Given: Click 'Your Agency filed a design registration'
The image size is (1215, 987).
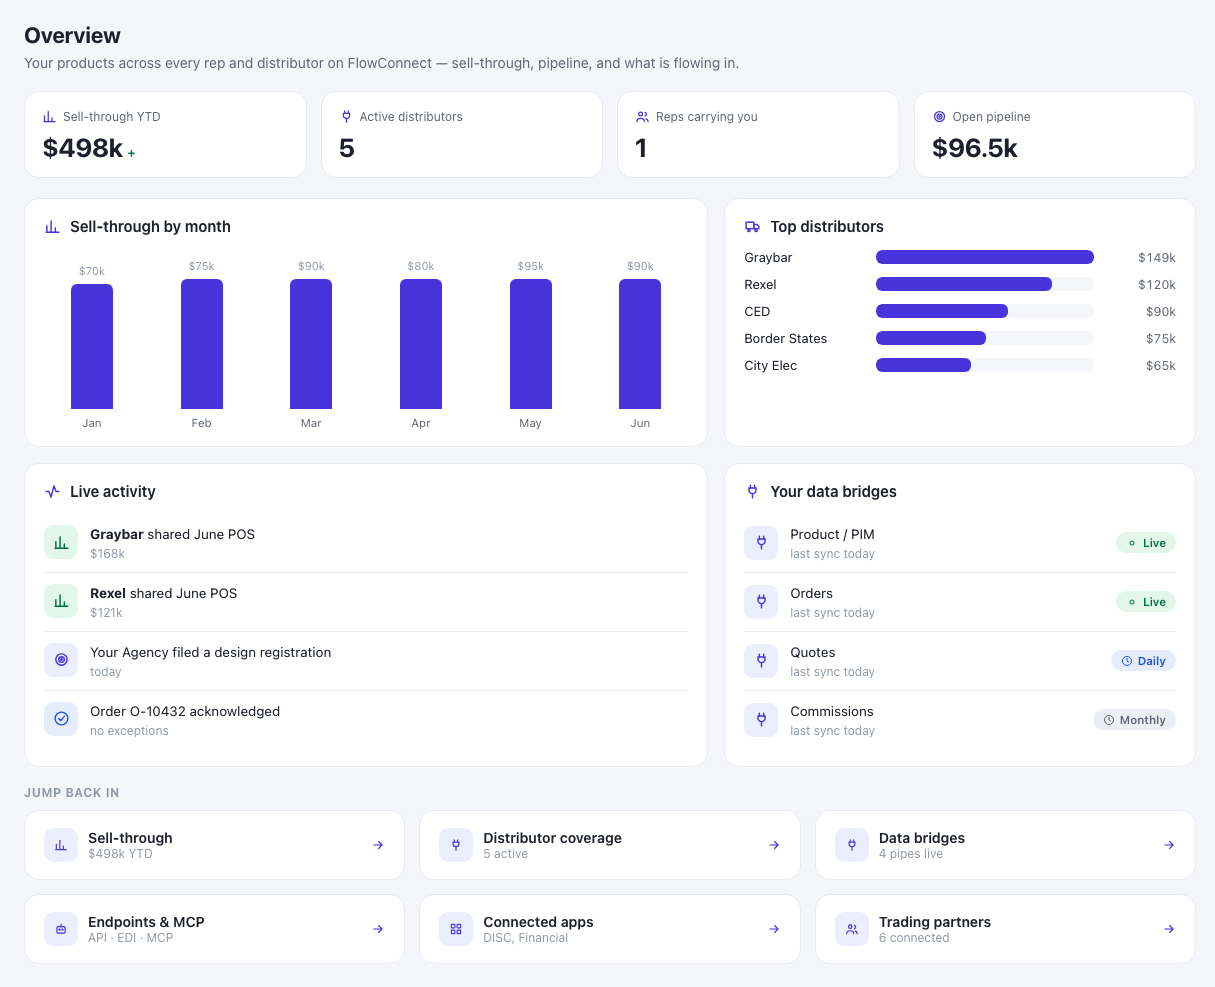Looking at the screenshot, I should tap(211, 652).
